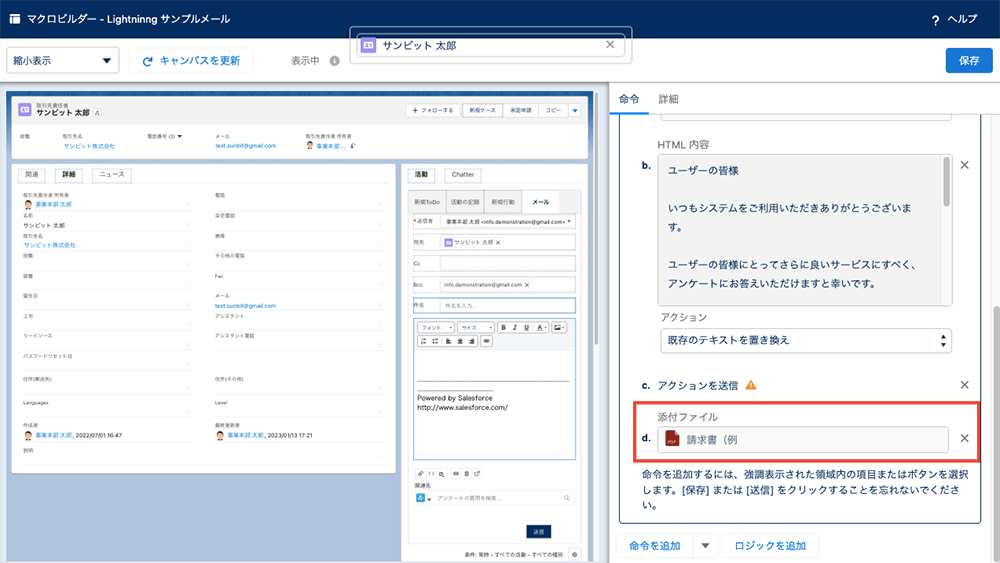1000x563 pixels.
Task: Open the 送信者 sender dropdown
Action: [x=508, y=222]
